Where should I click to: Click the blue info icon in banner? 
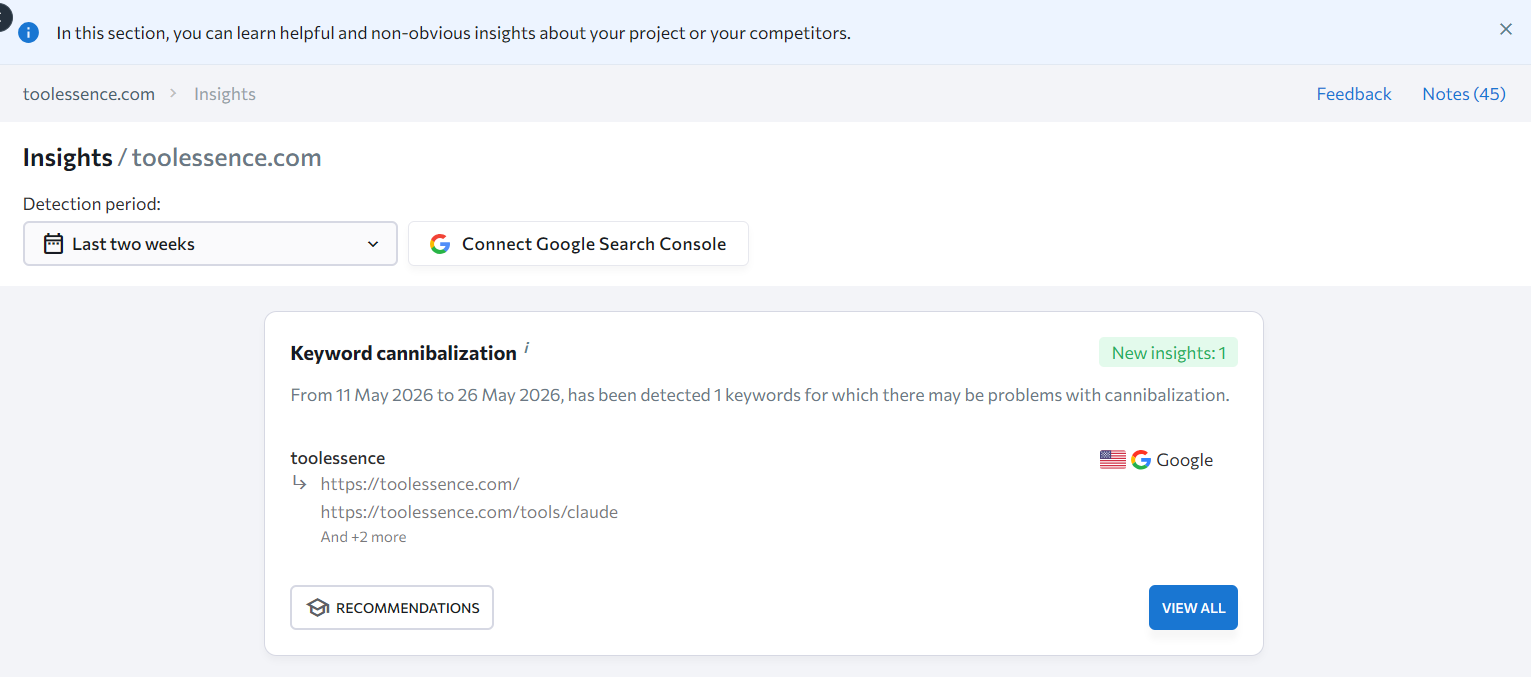(28, 32)
